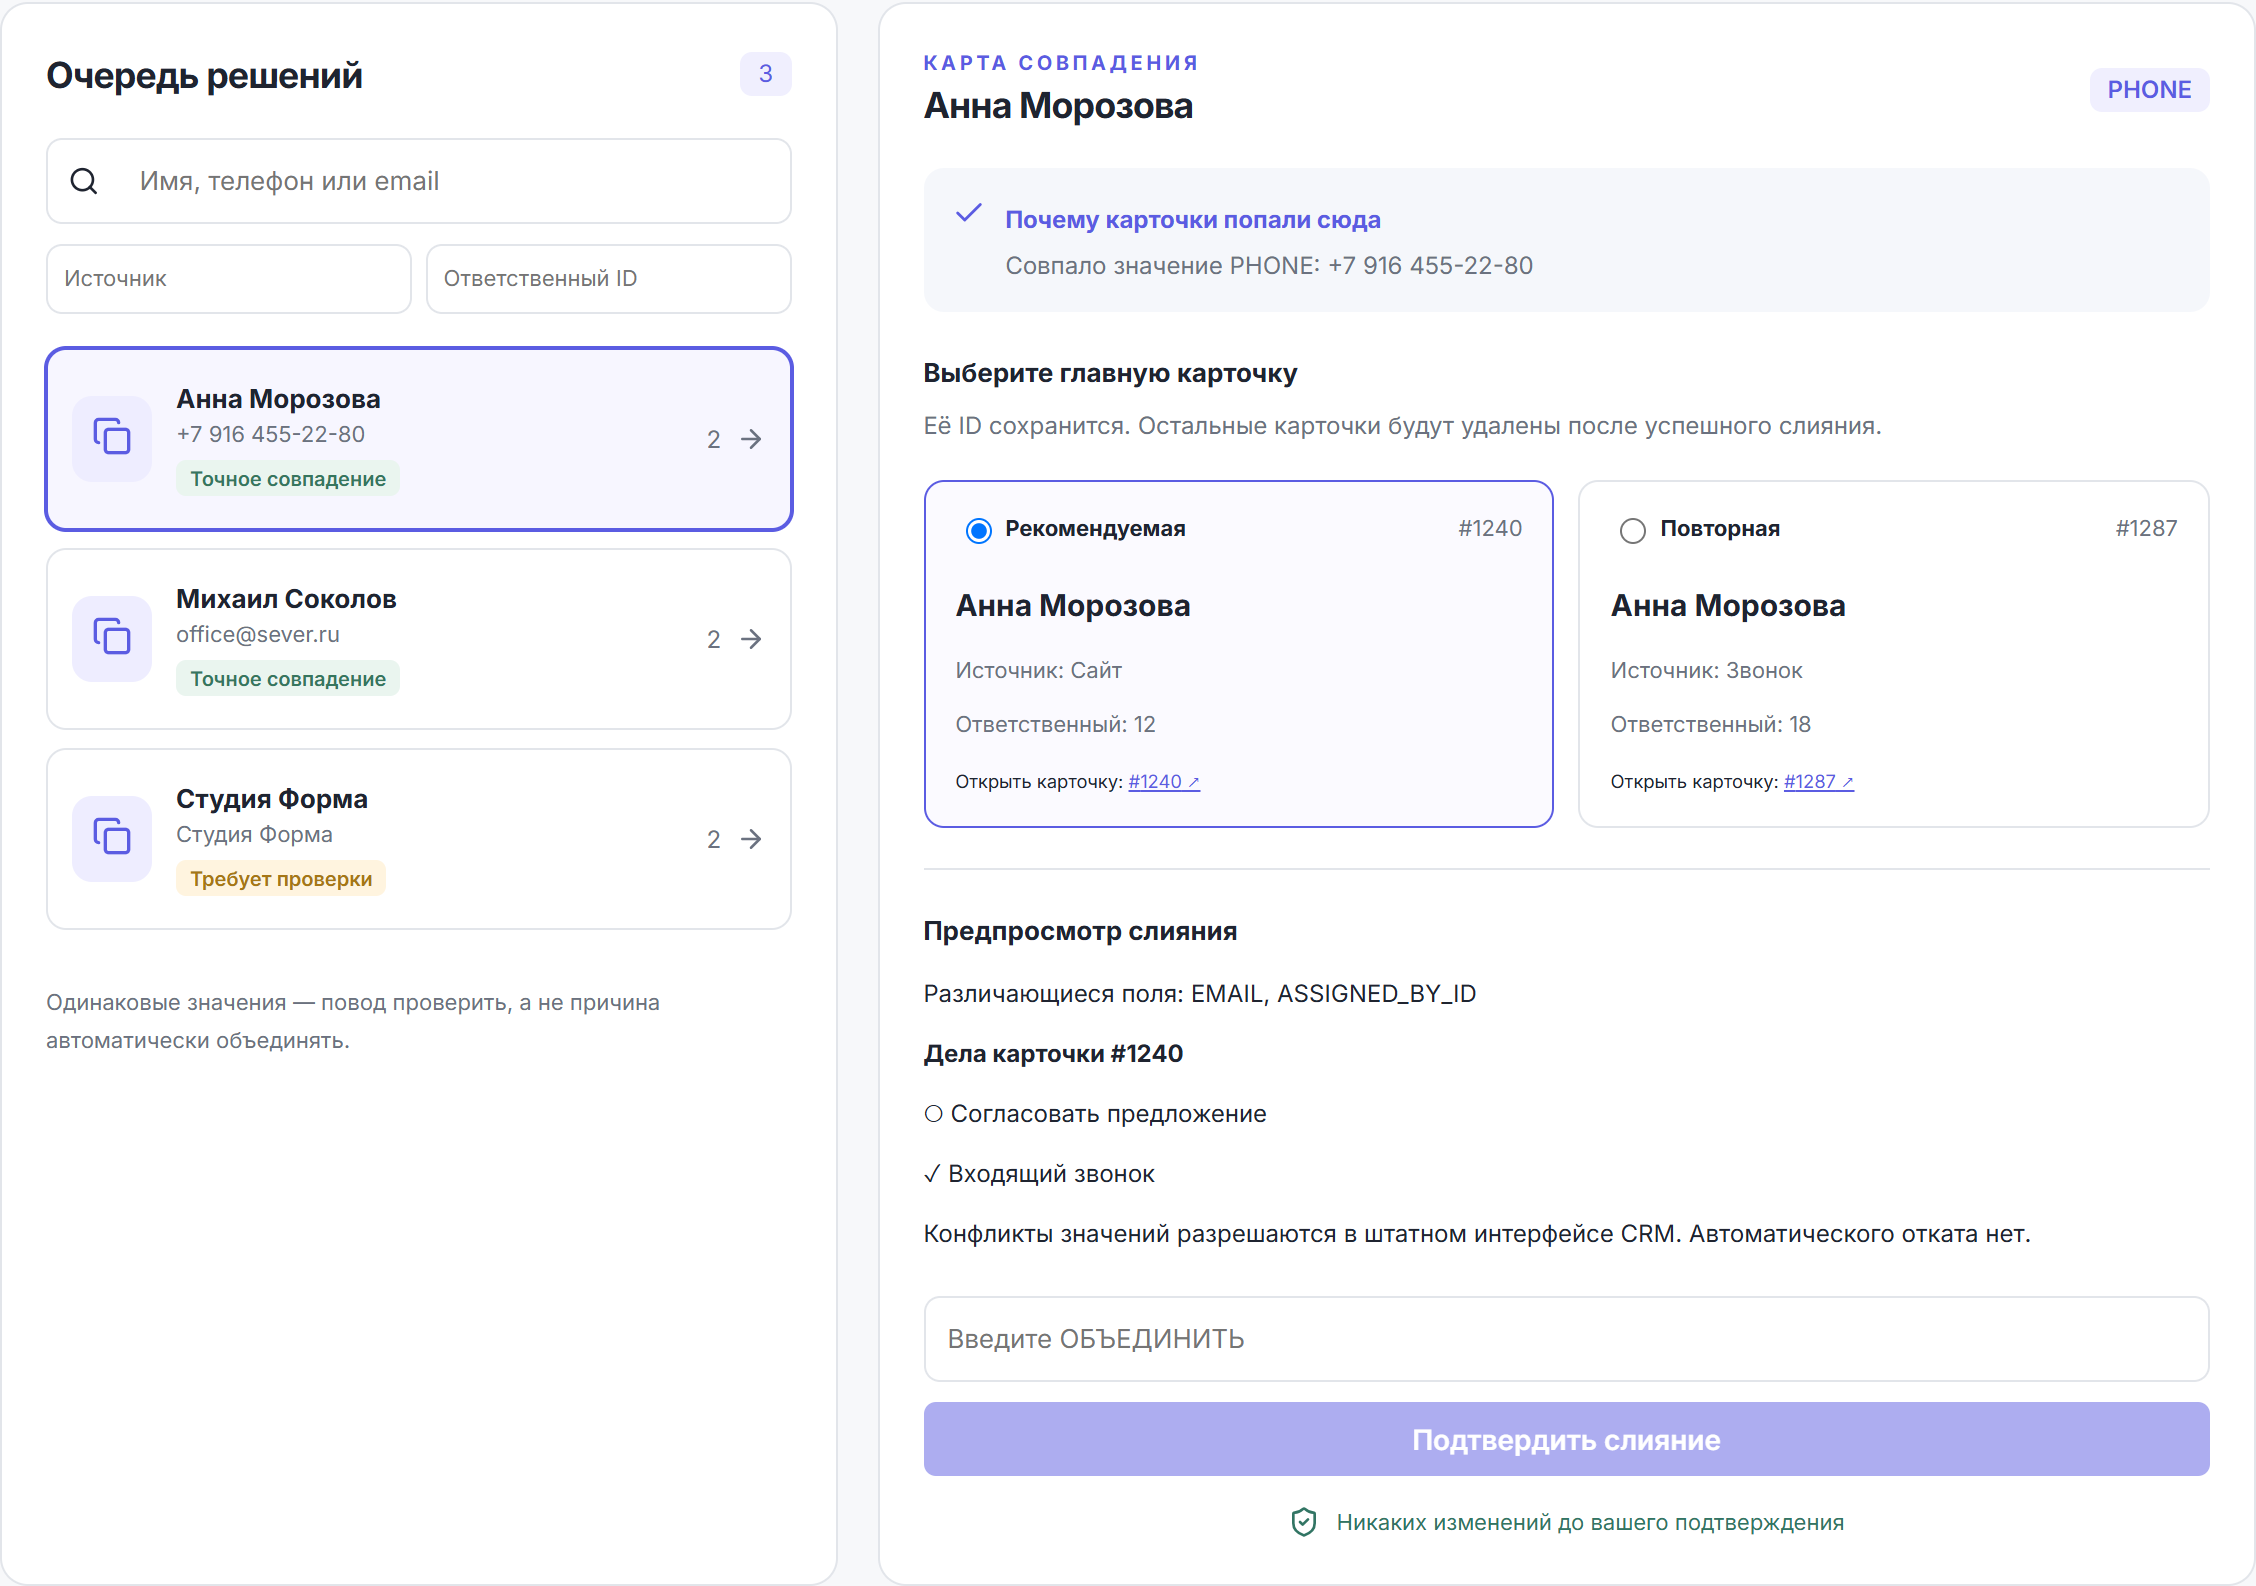Click duplicate icon in Анна Морозова queue row
This screenshot has width=2256, height=1586.
(112, 438)
